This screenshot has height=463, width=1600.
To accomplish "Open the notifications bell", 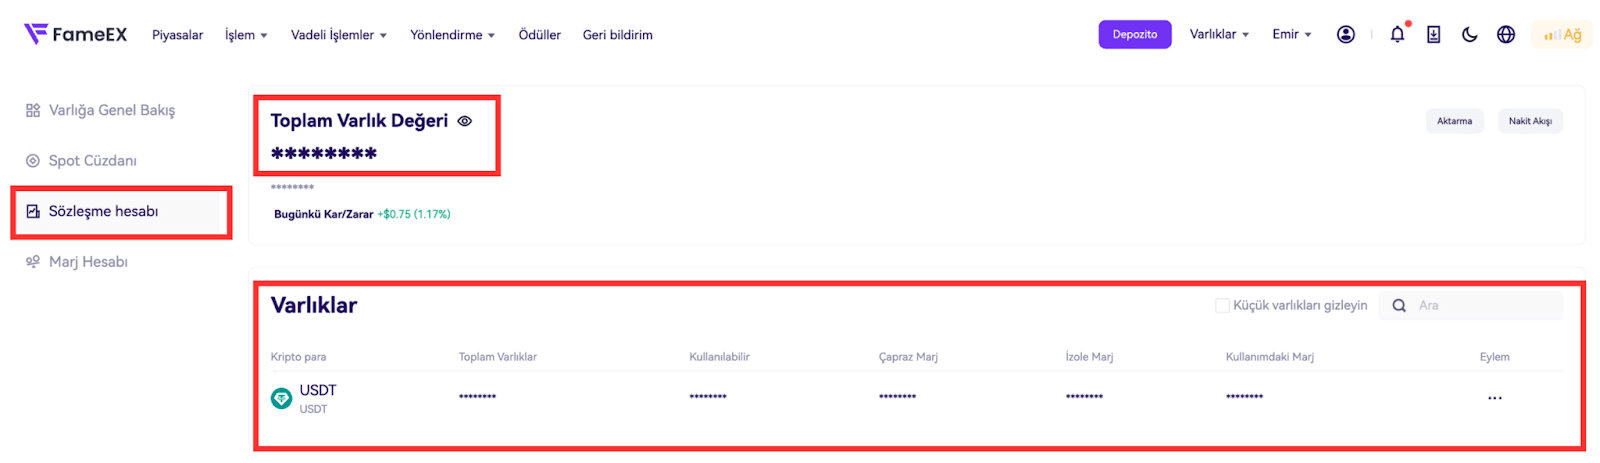I will [x=1397, y=34].
